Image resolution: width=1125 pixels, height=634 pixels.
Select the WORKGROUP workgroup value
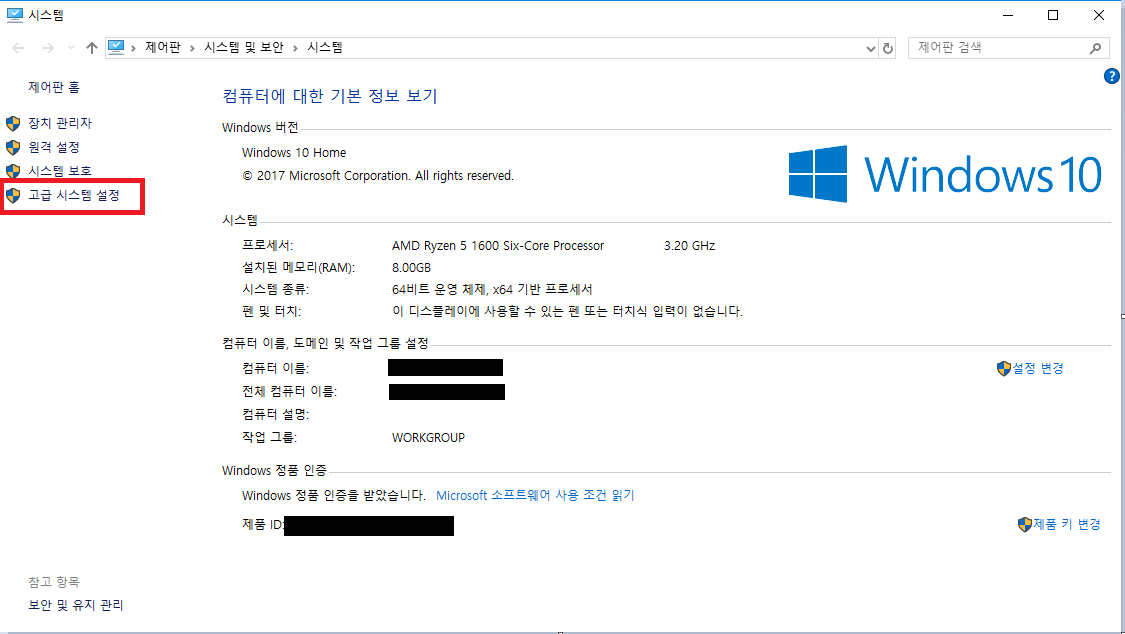tap(428, 437)
